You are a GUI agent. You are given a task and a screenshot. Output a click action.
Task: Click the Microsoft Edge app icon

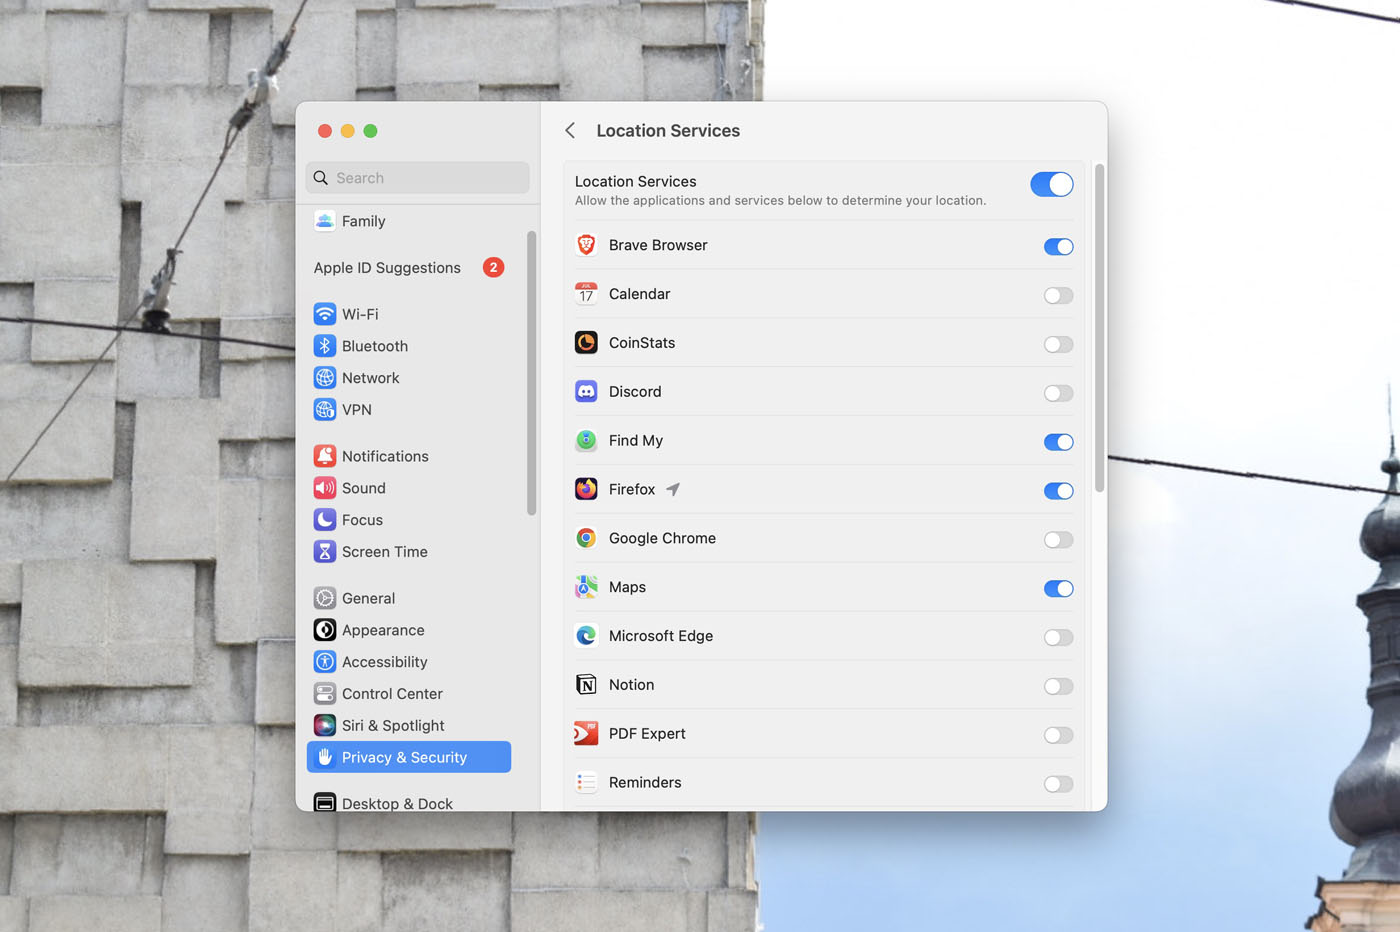[x=586, y=636]
